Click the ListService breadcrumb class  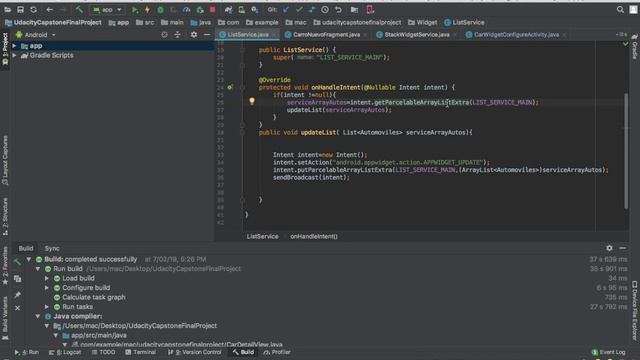pyautogui.click(x=464, y=22)
